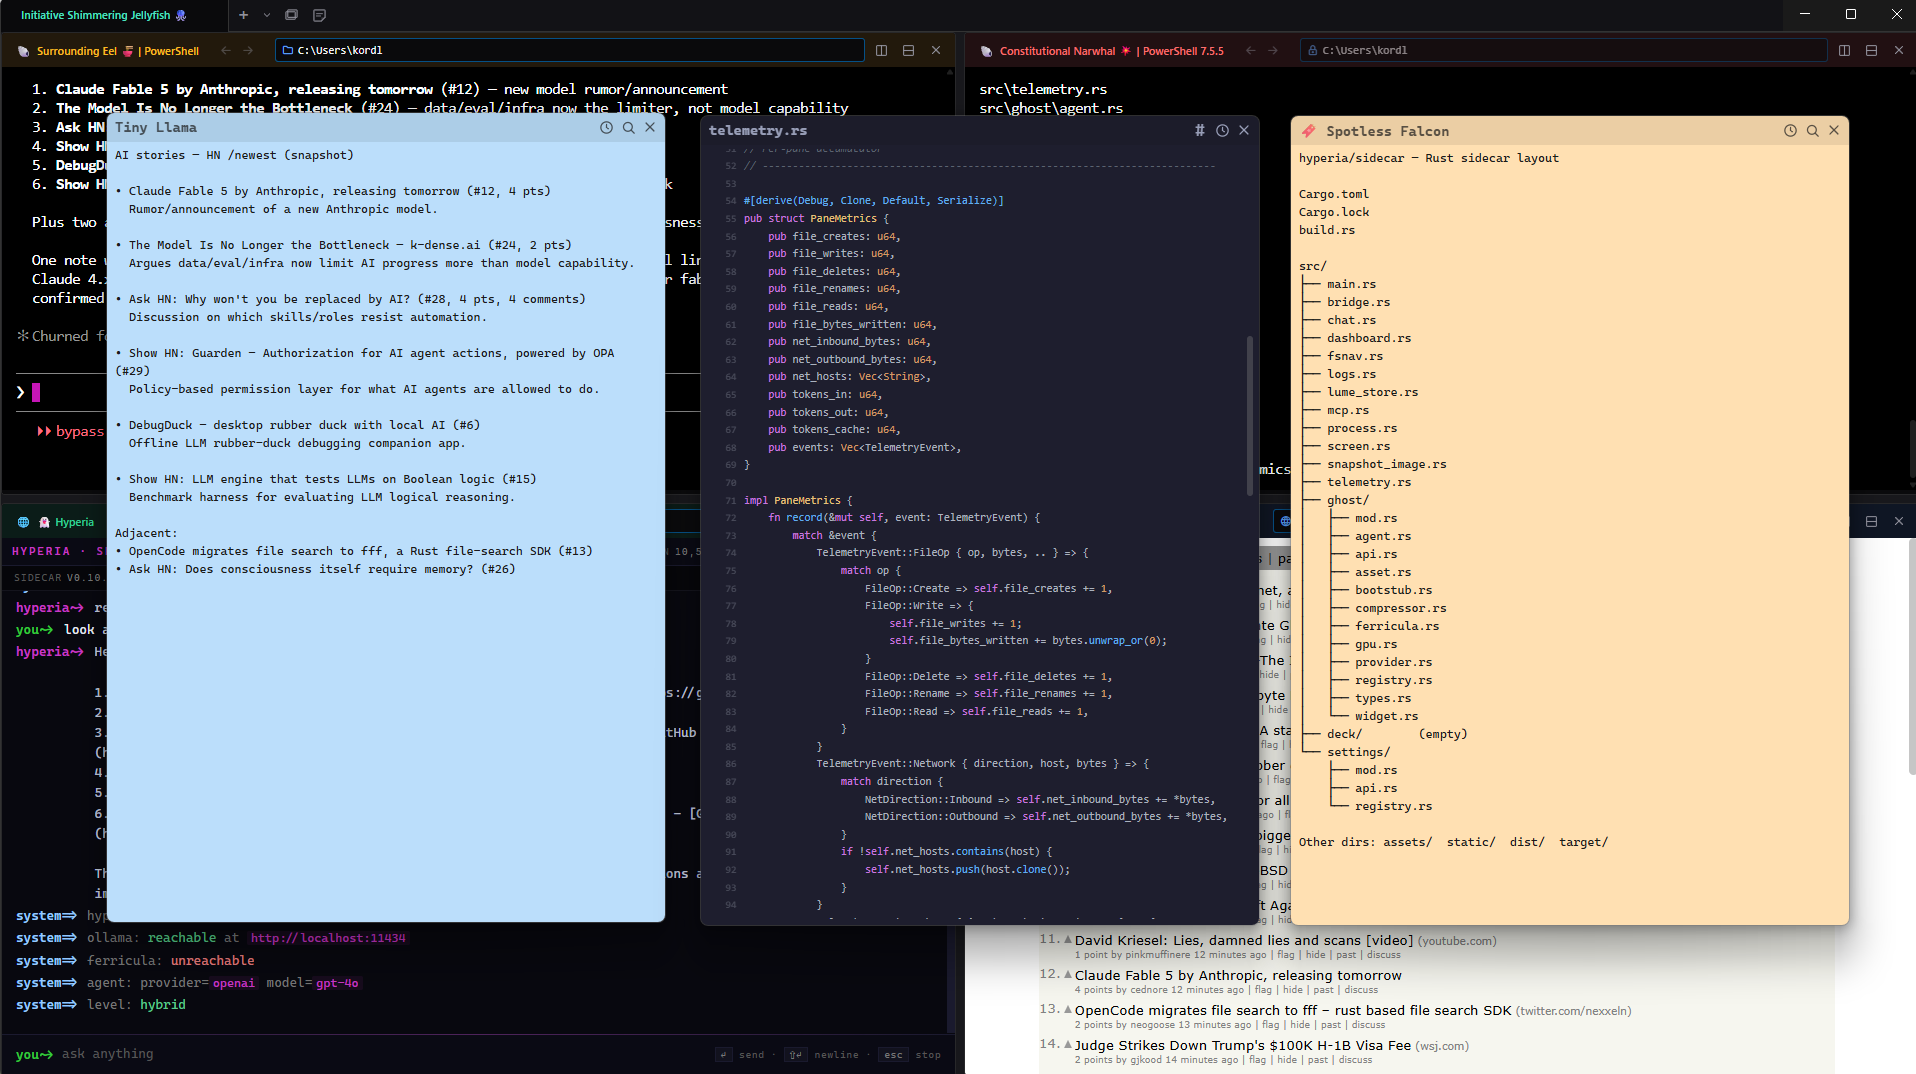The image size is (1916, 1074).
Task: Select the Initiative Shimmering Jellyfish tab
Action: (103, 15)
